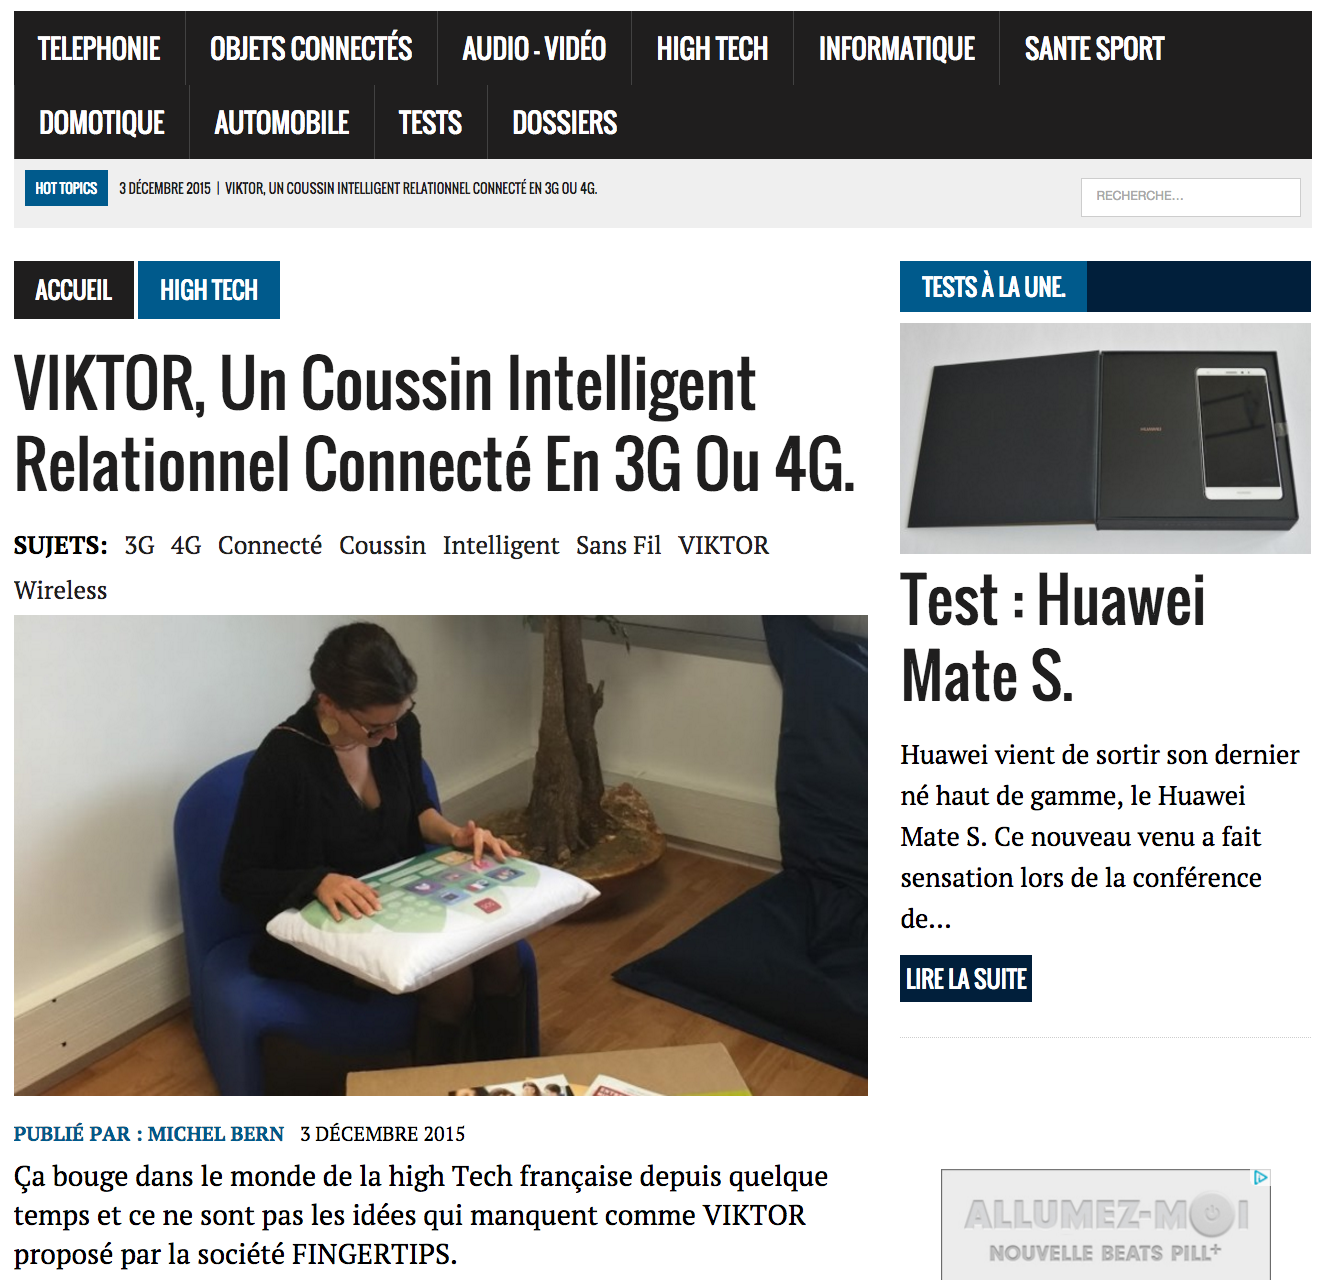Click the LIRE LA SUITE button
1320x1280 pixels.
(x=966, y=979)
